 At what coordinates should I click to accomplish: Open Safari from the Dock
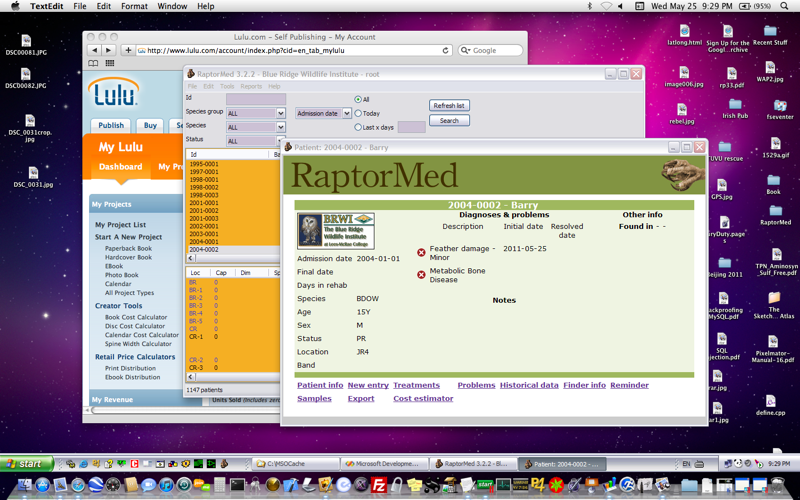click(x=78, y=485)
